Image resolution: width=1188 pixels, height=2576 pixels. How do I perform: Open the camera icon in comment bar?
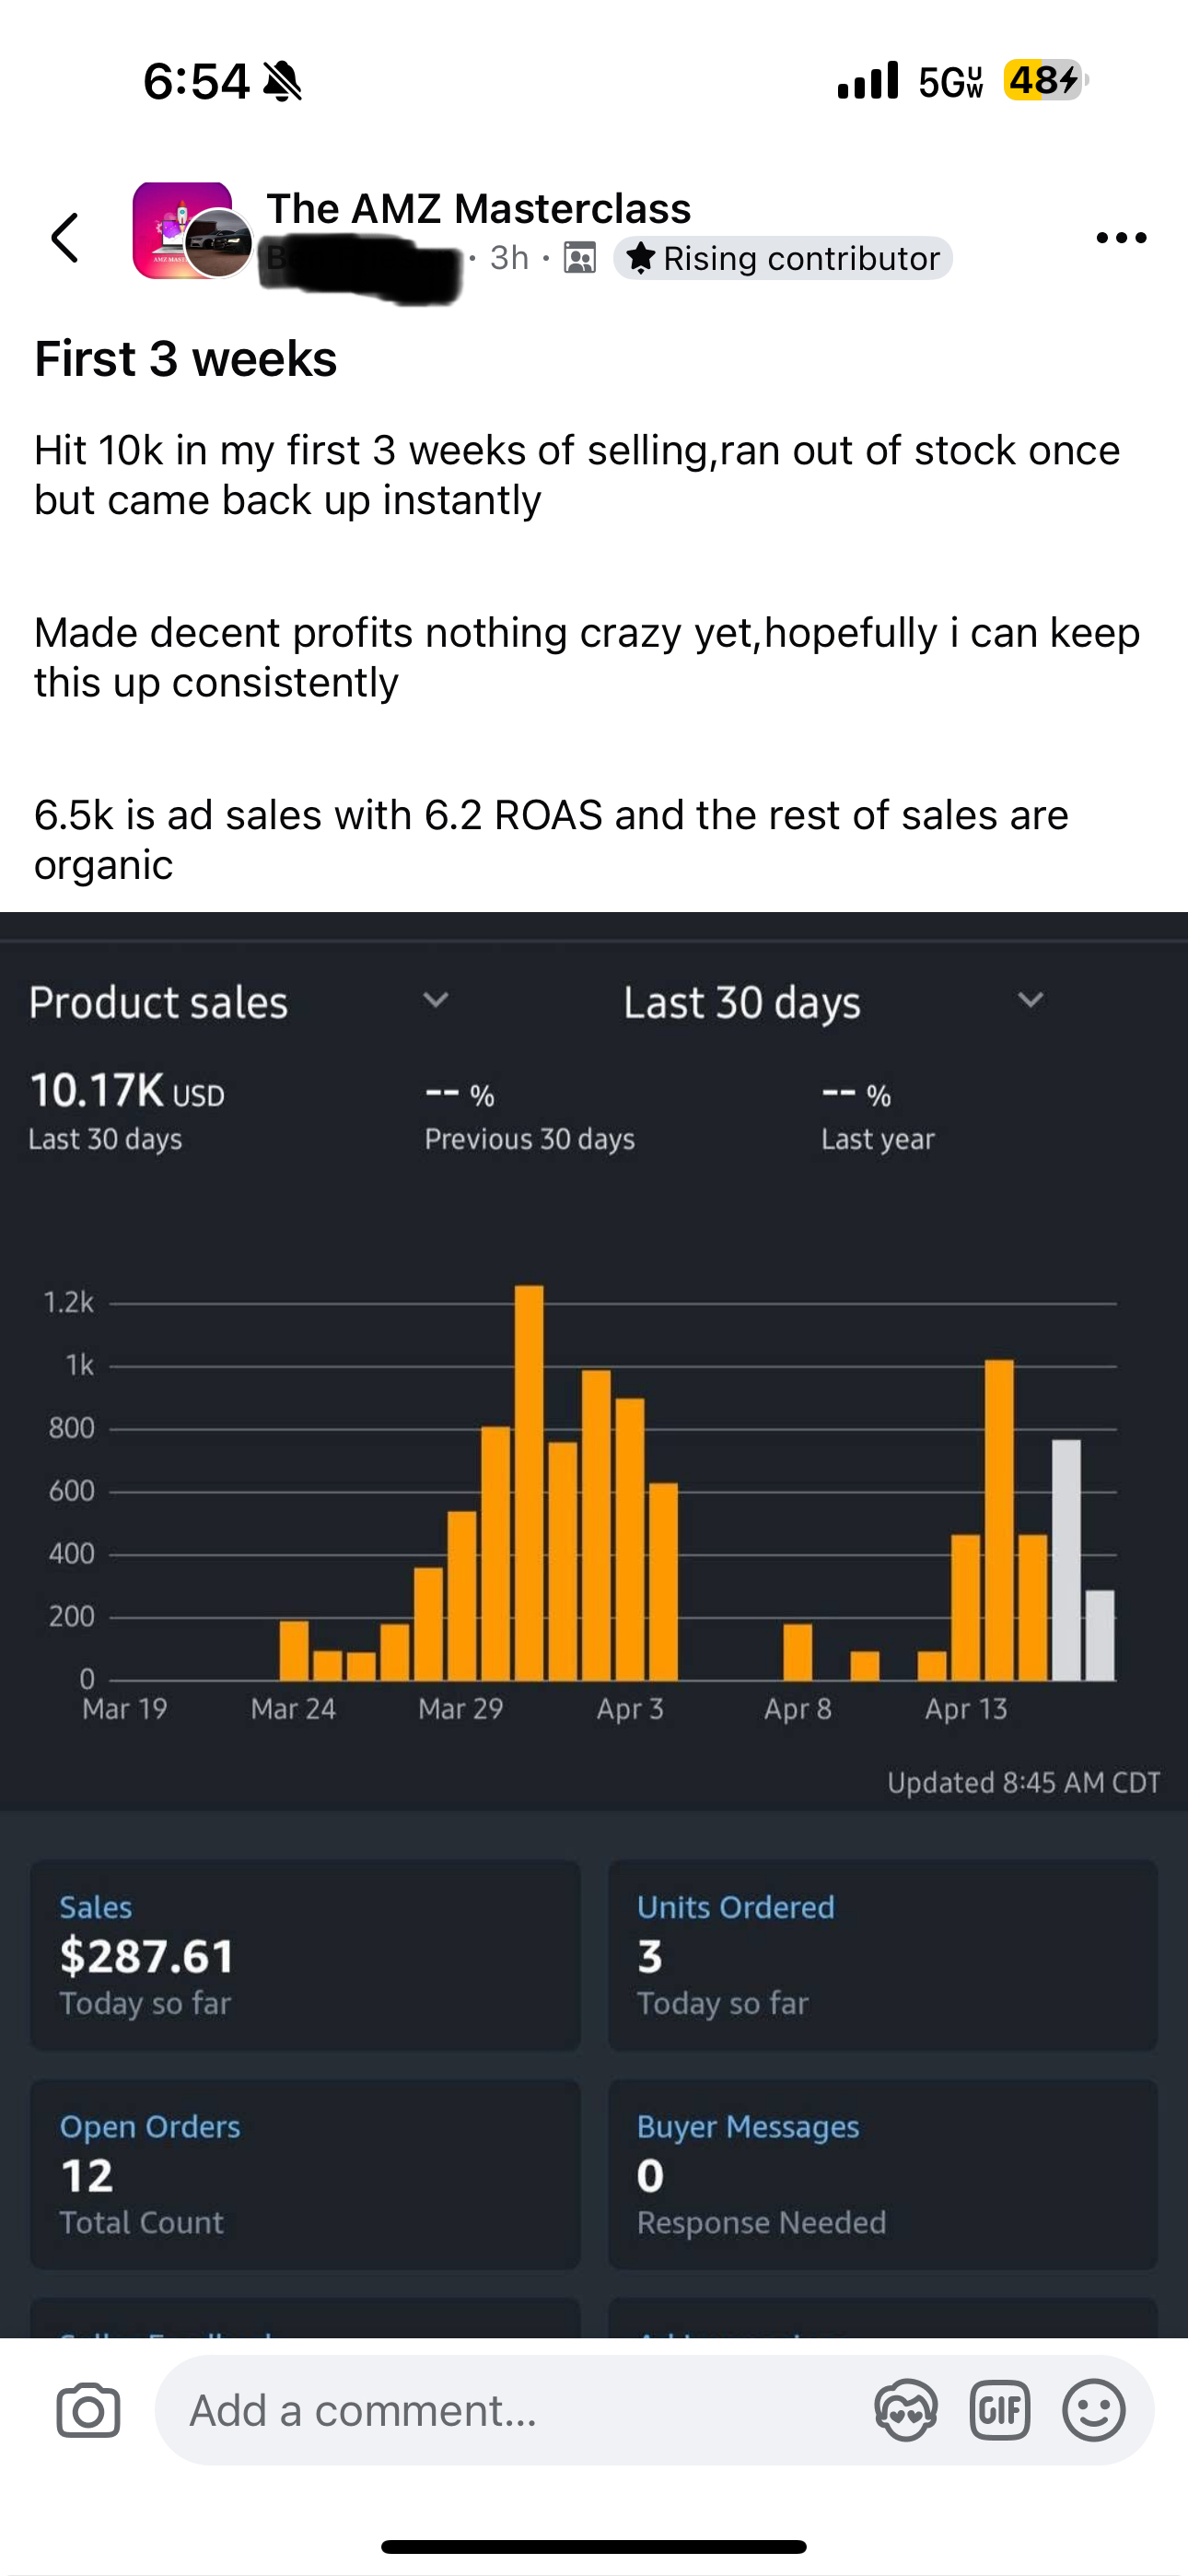(x=88, y=2411)
